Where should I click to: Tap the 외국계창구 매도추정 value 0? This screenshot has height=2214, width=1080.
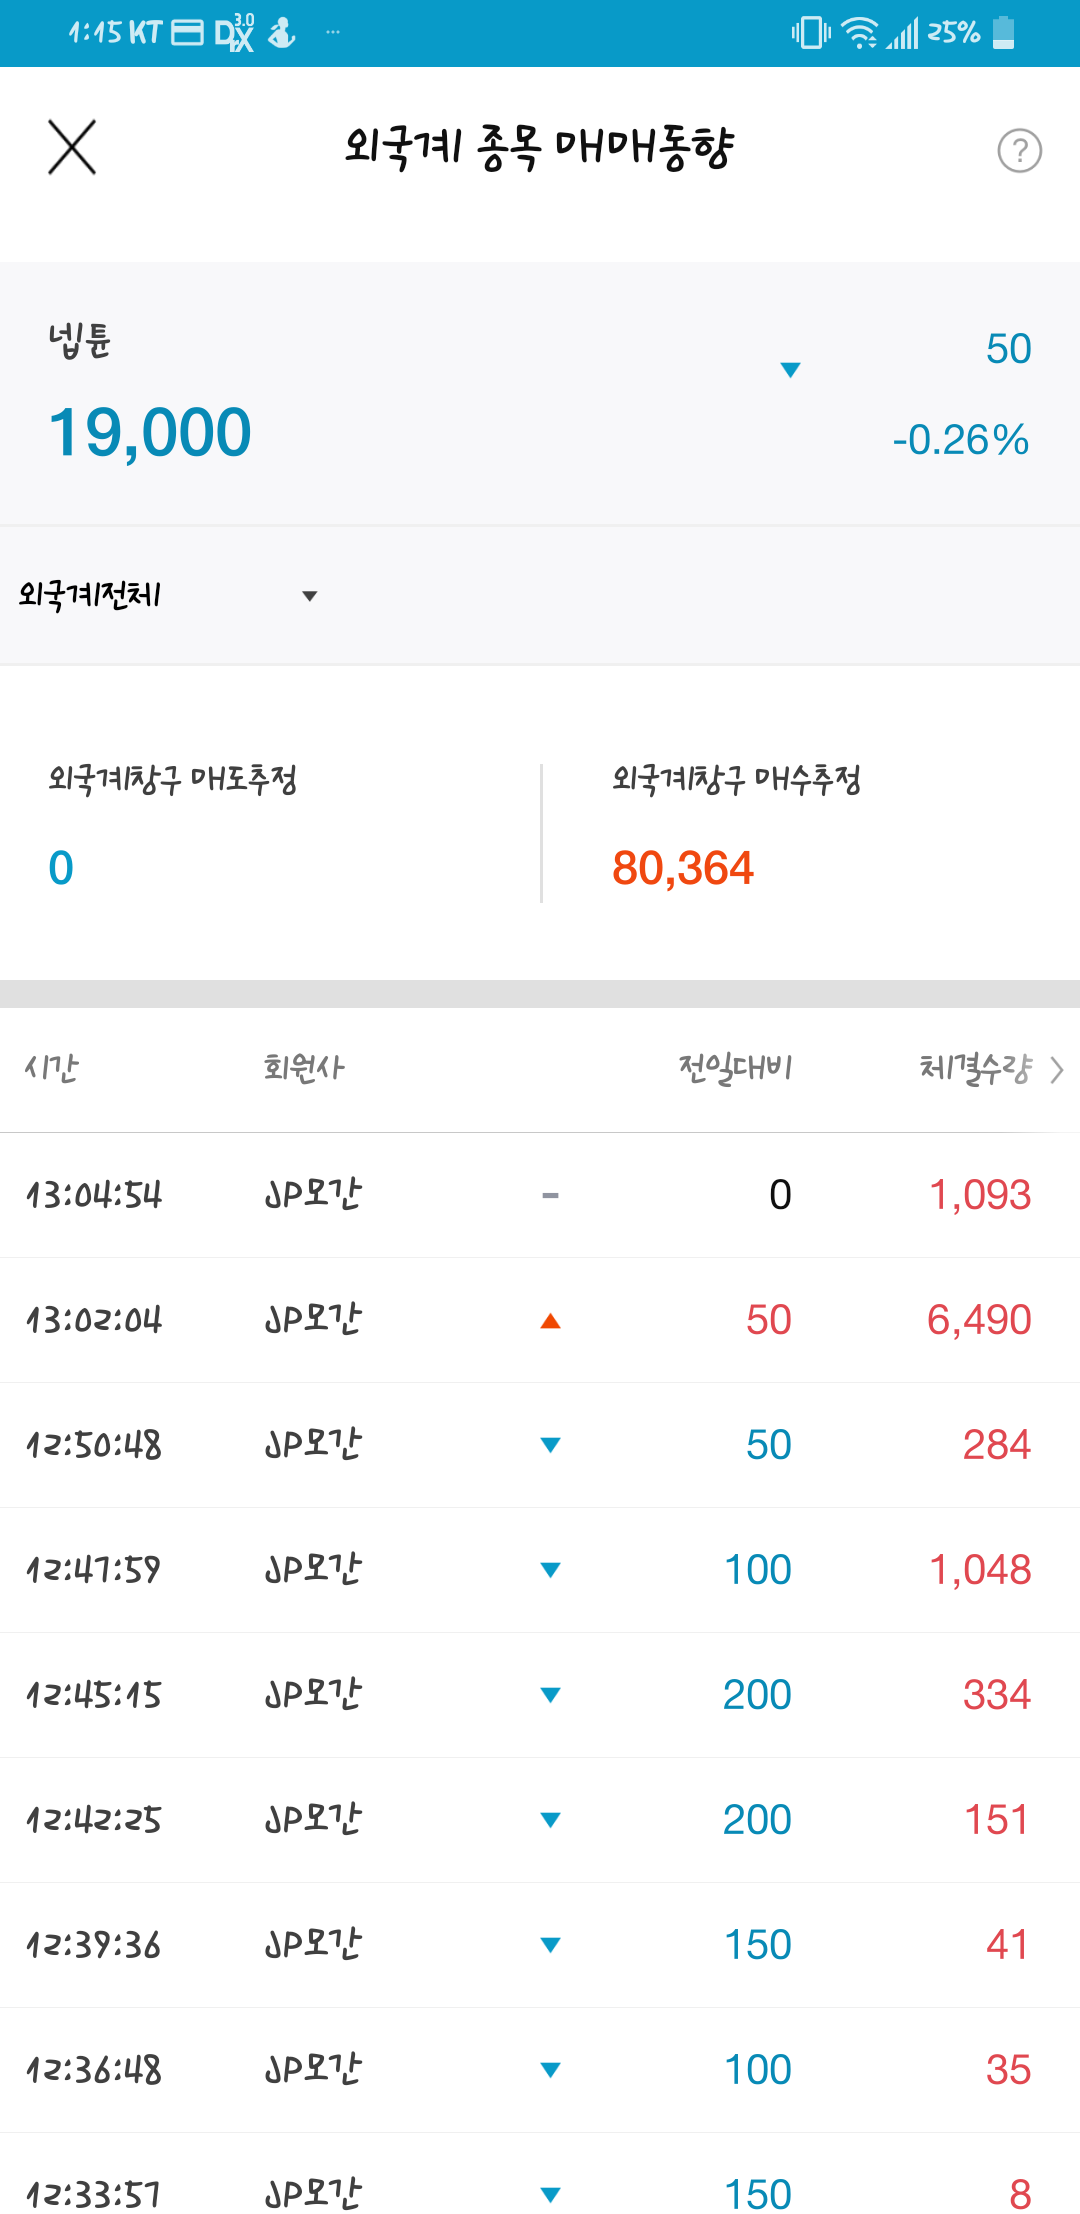61,868
